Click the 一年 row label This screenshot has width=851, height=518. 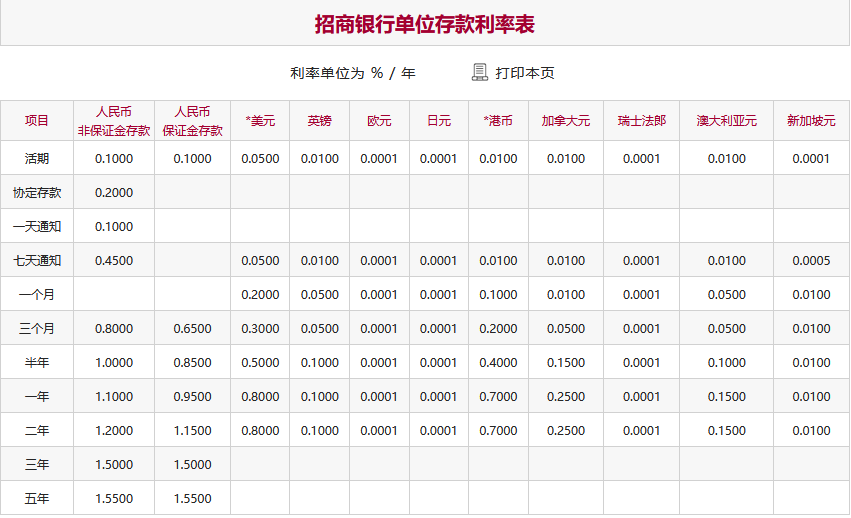(37, 396)
